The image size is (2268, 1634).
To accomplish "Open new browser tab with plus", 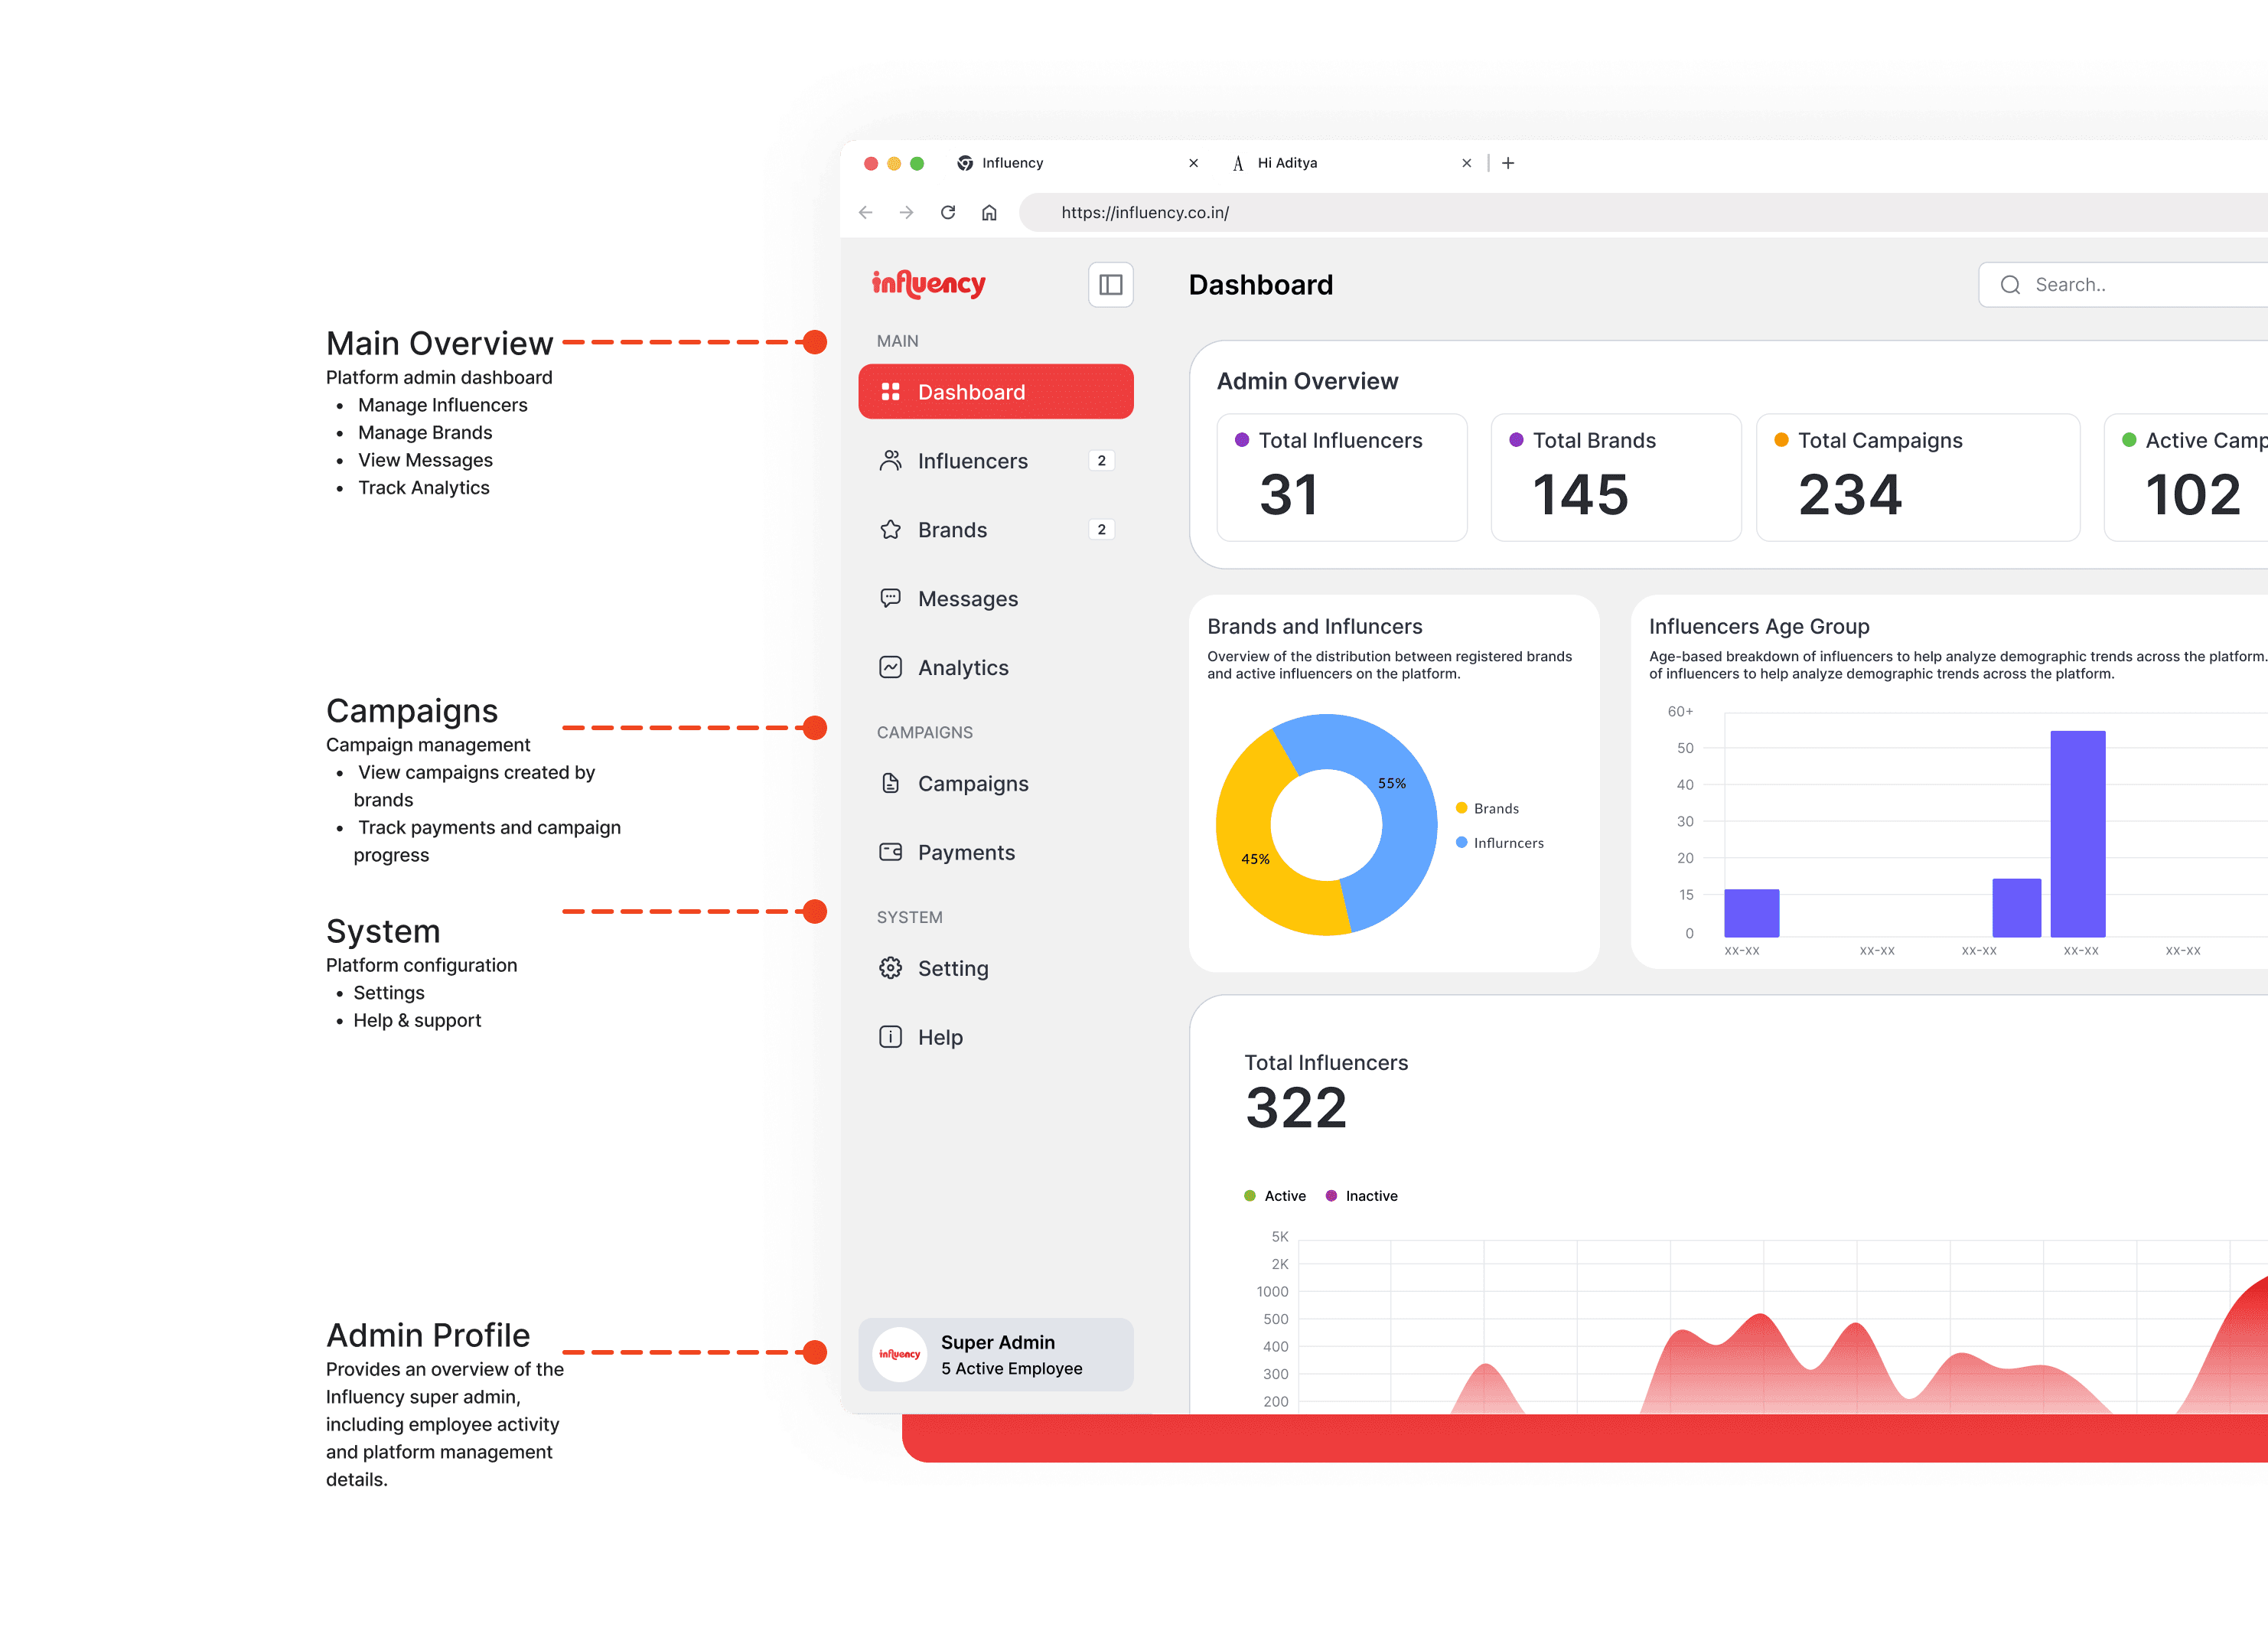I will [1508, 163].
